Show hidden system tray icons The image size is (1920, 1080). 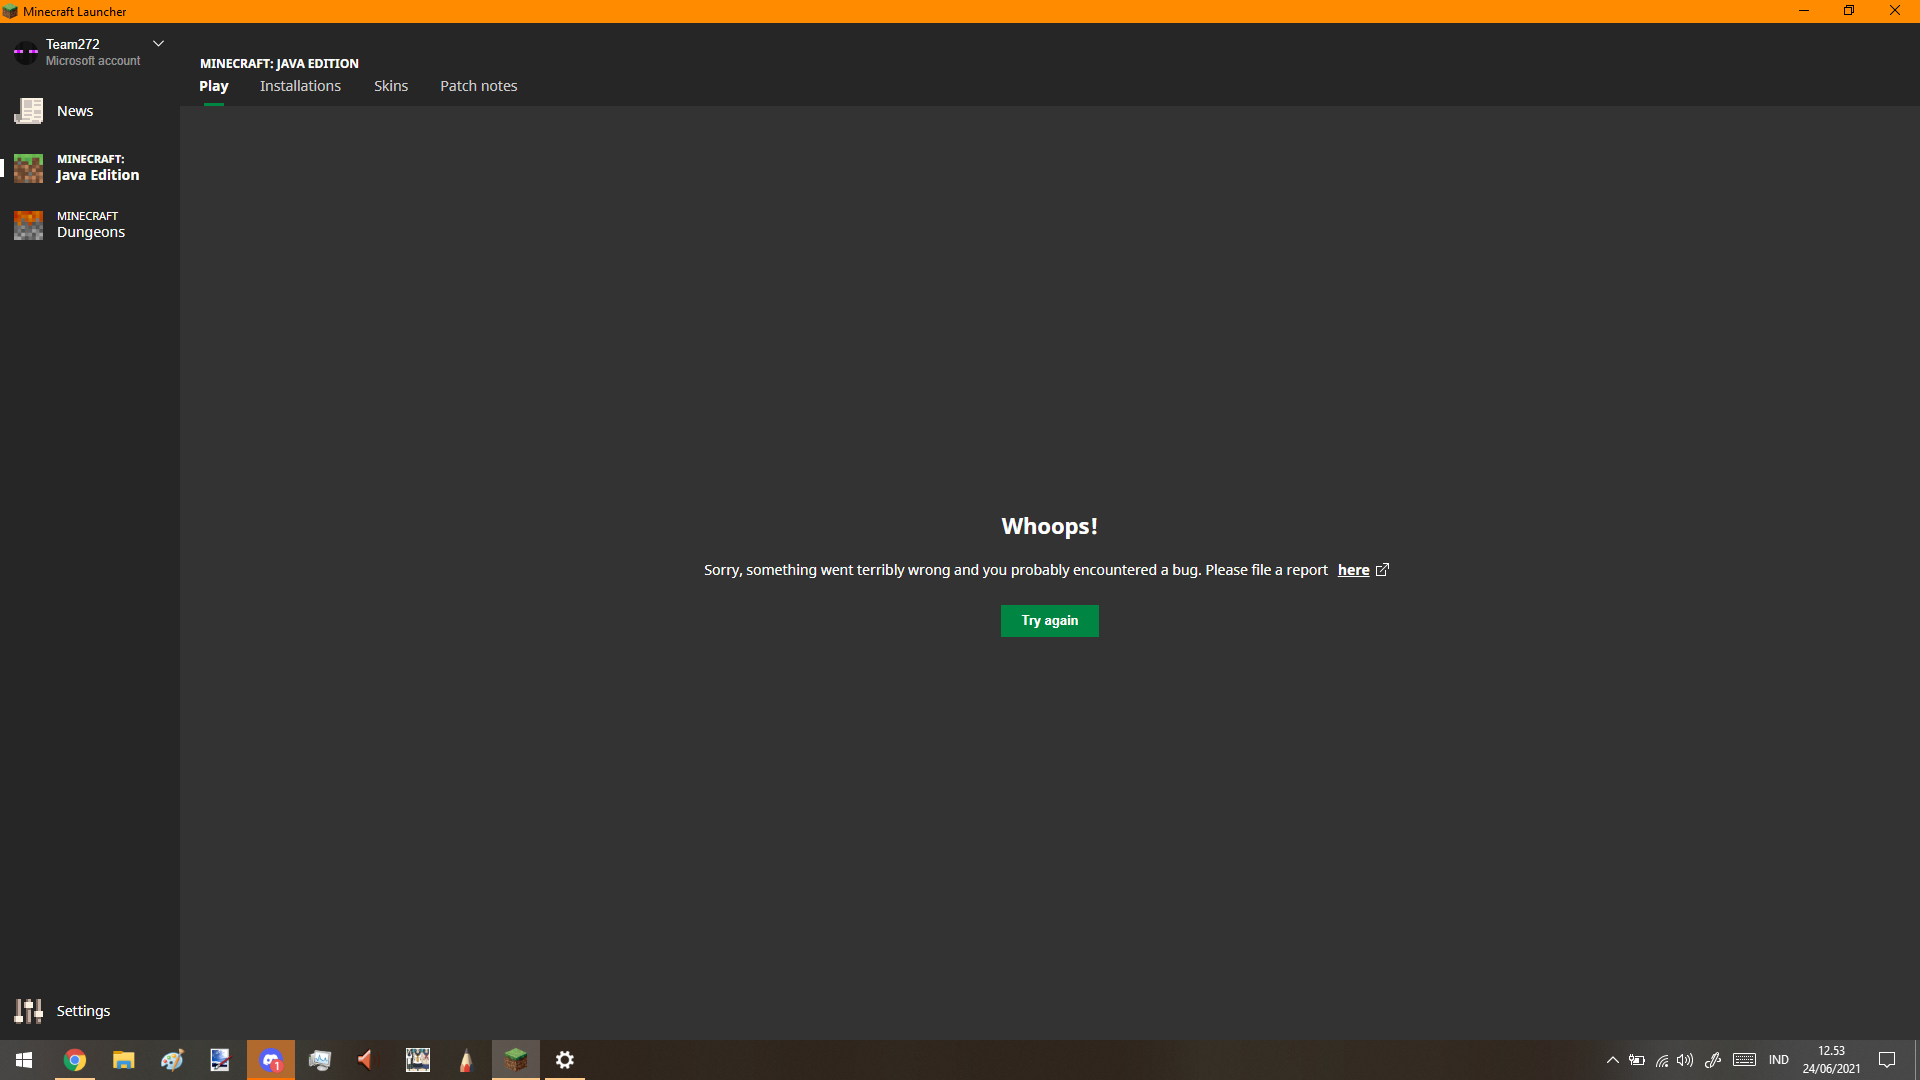point(1612,1060)
